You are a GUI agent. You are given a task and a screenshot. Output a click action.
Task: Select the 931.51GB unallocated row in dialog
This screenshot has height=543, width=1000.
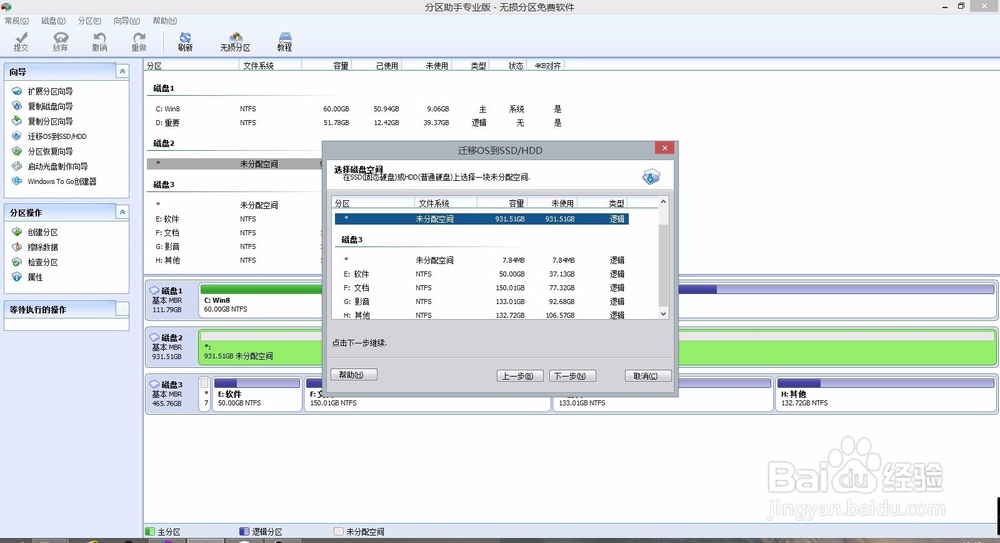tap(482, 219)
